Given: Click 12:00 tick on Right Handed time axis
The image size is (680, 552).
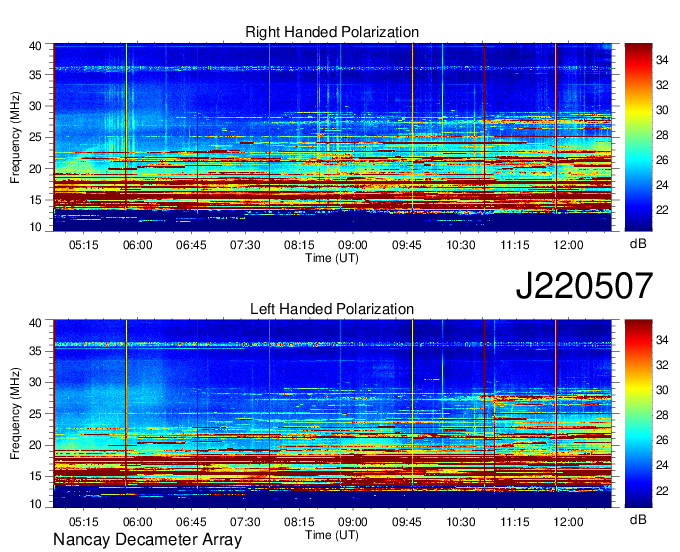Looking at the screenshot, I should click(x=569, y=245).
